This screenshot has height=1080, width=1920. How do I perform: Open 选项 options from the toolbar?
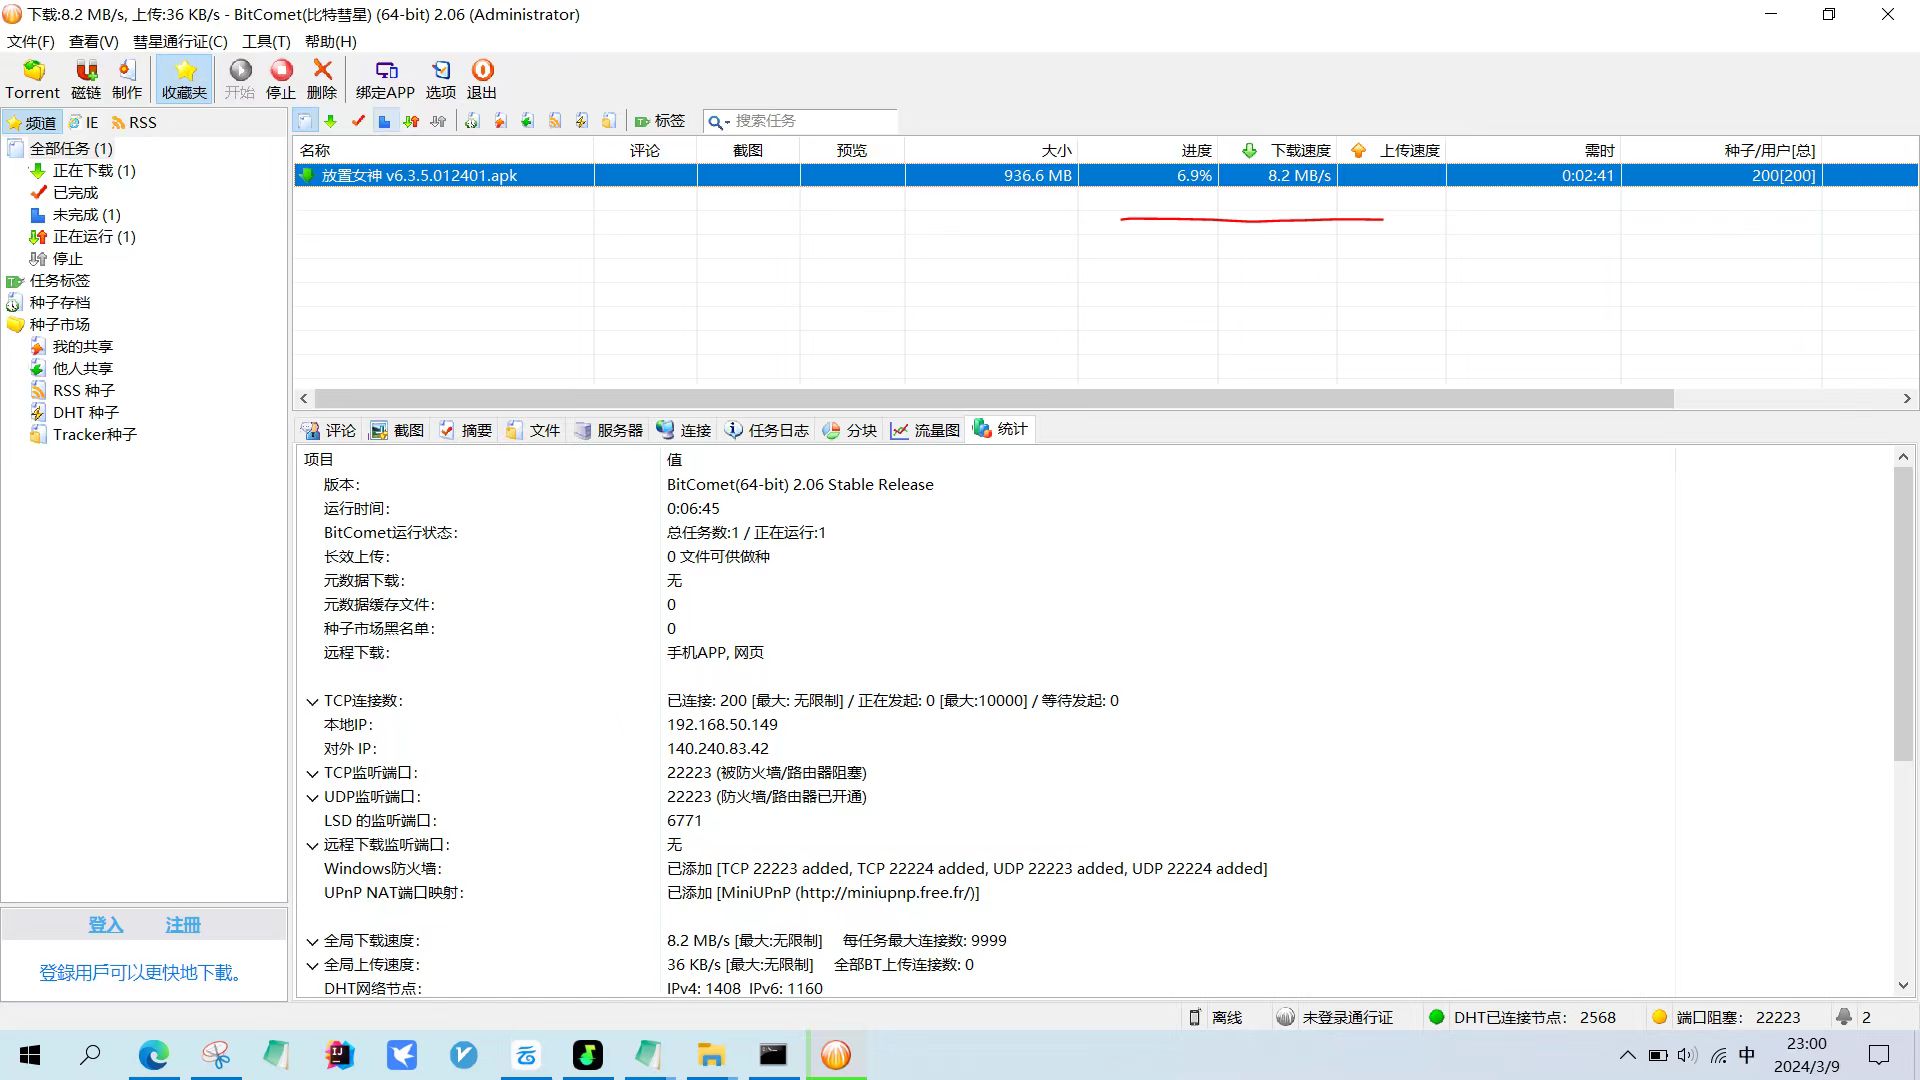click(441, 79)
